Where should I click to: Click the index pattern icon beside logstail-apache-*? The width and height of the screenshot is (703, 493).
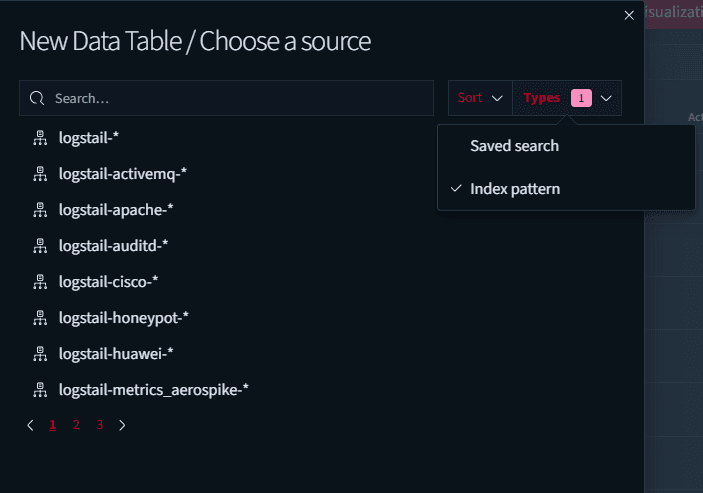40,210
